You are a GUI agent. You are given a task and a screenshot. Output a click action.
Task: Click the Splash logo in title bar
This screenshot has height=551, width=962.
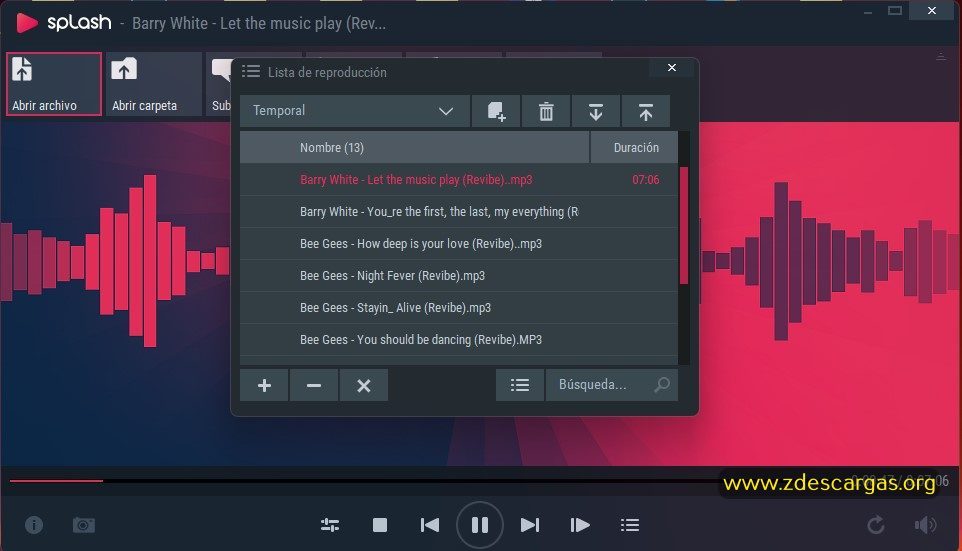[64, 23]
